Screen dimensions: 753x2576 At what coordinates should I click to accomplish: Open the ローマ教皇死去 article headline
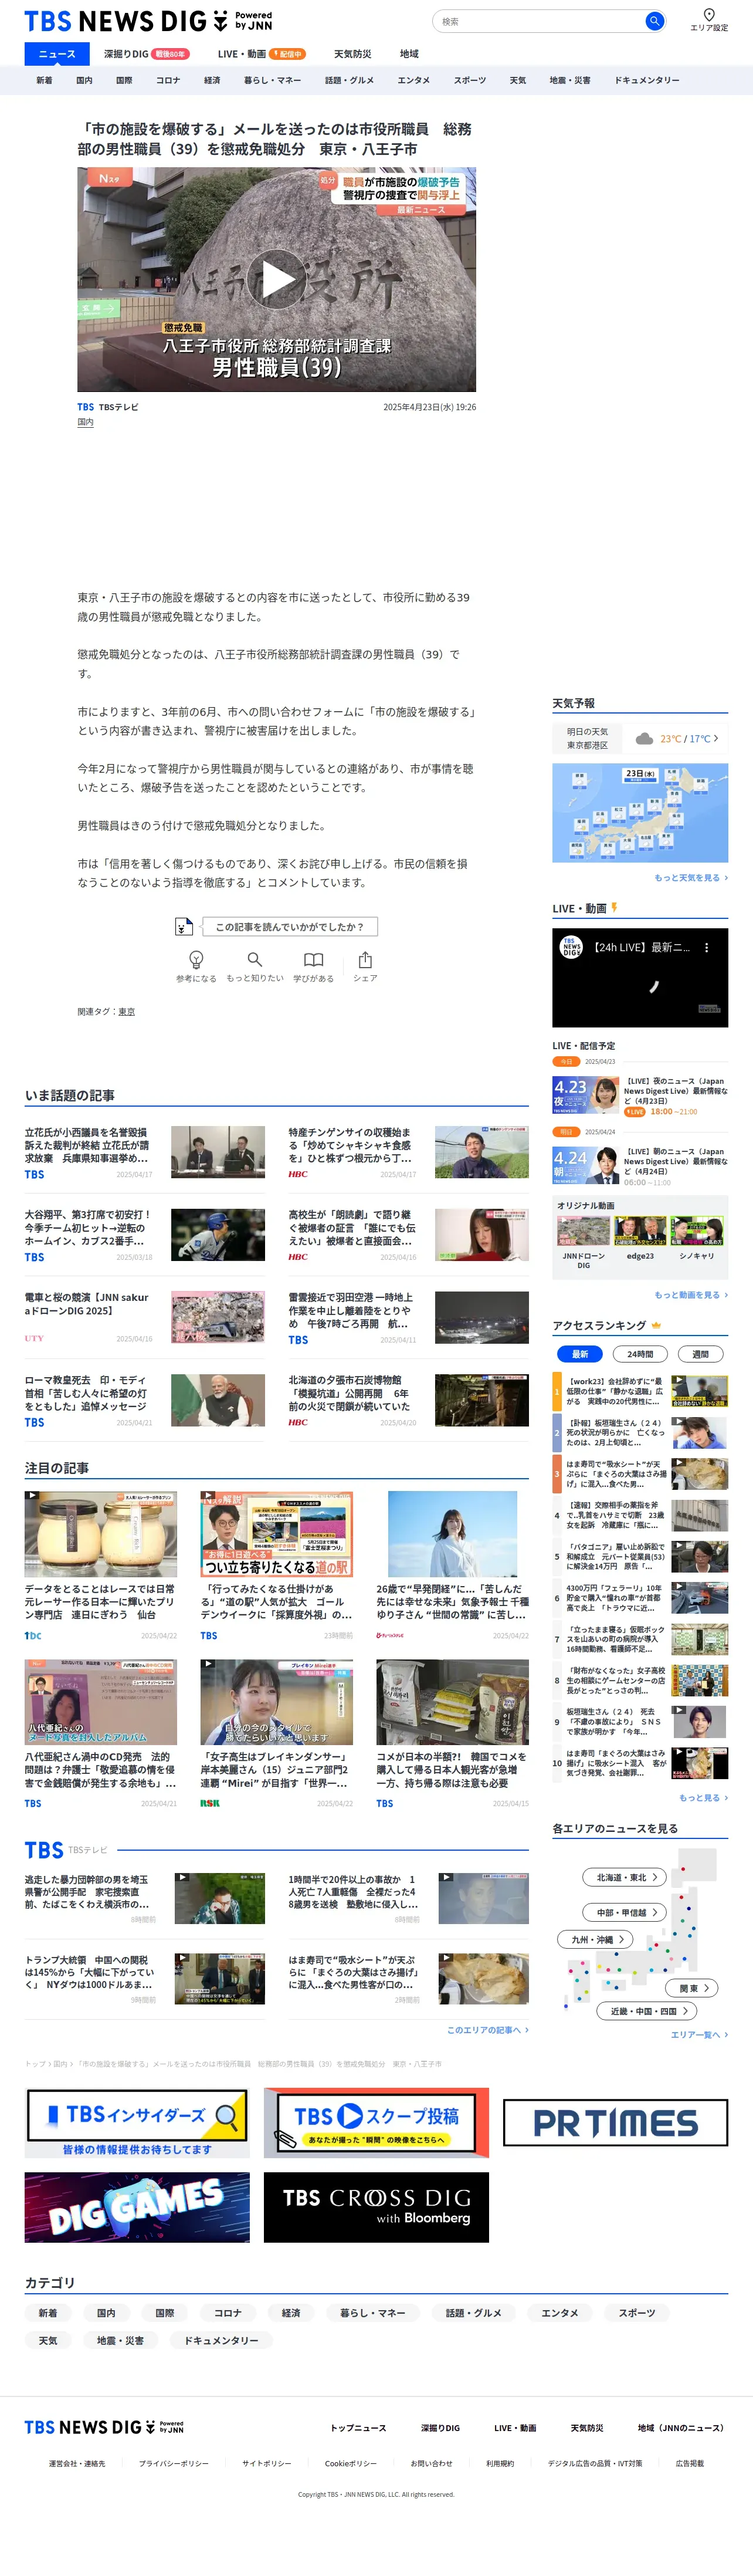(x=85, y=1392)
